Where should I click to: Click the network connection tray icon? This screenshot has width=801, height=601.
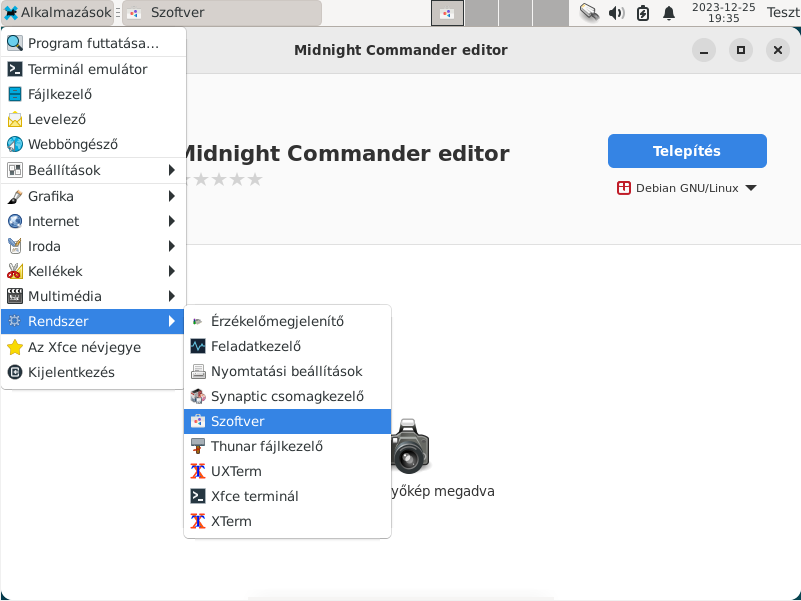[590, 12]
